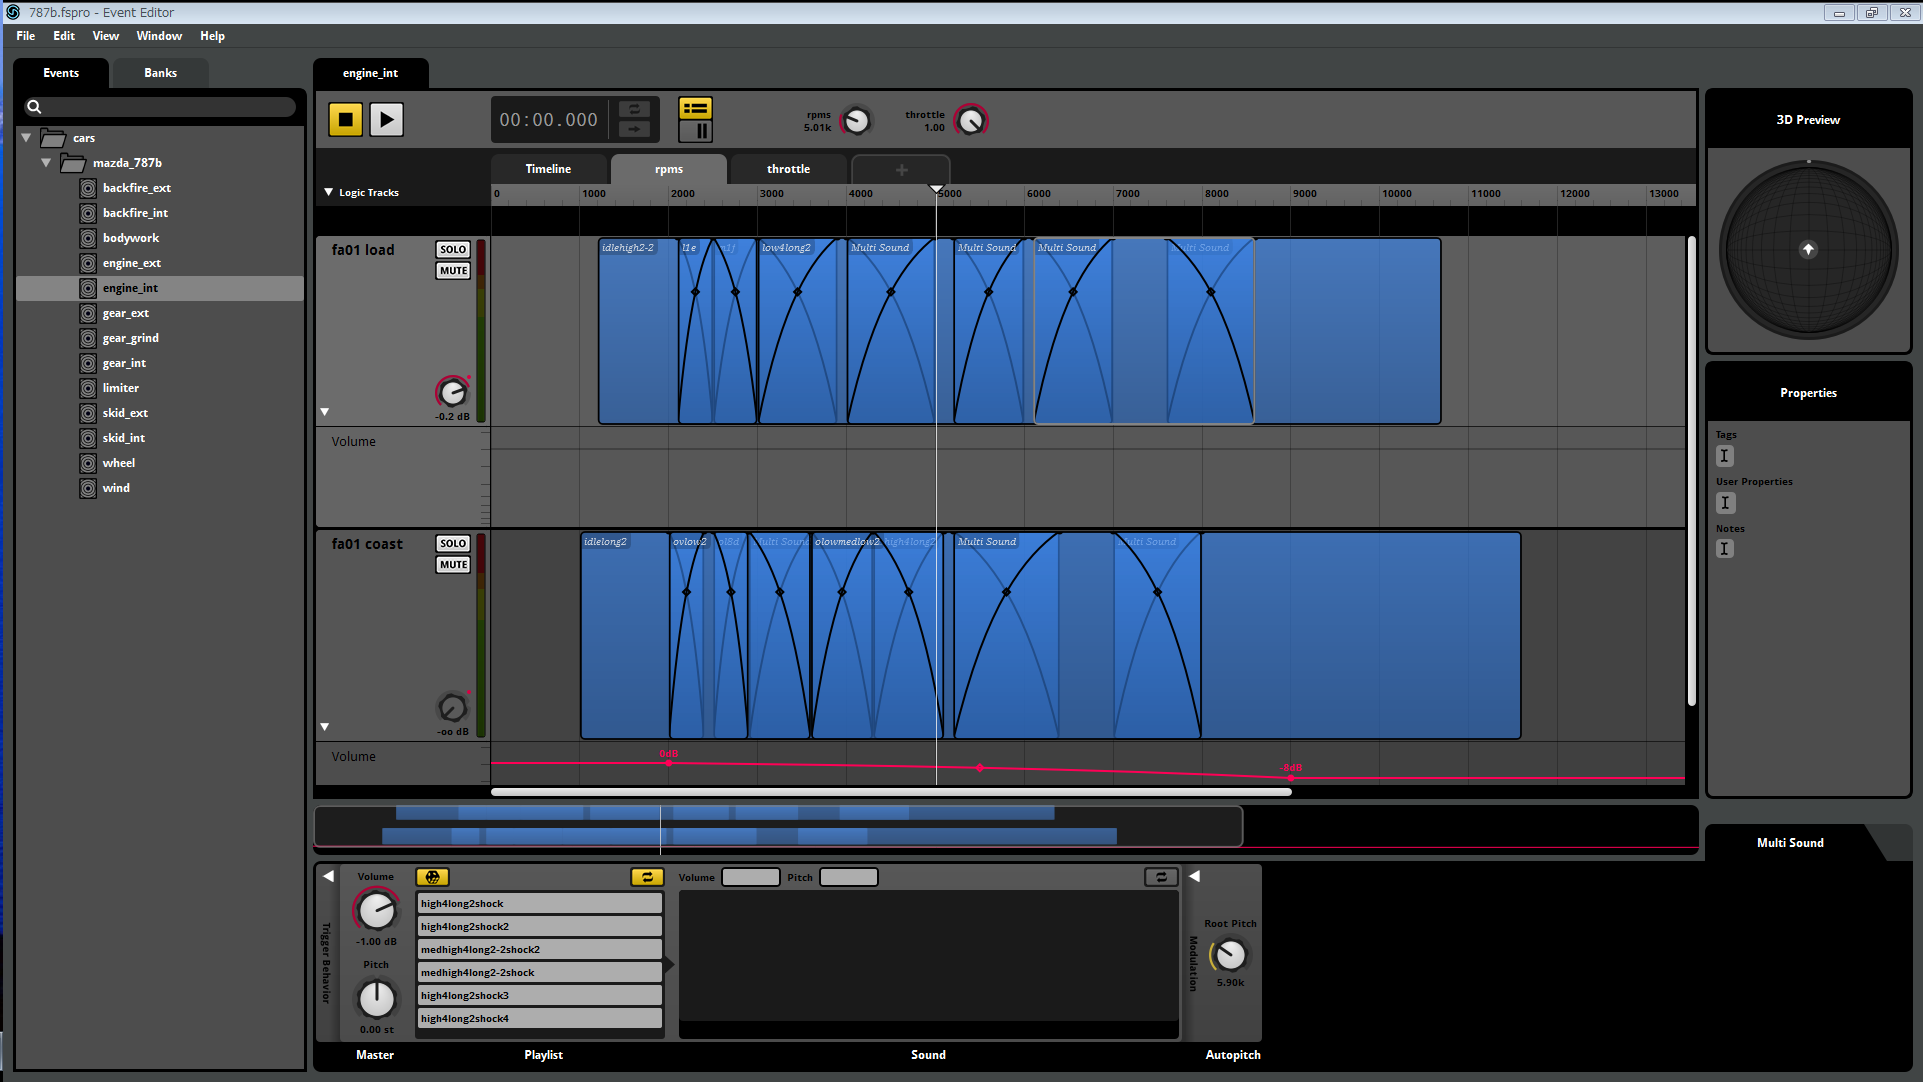Click the follow-cursor arrow icon beside timecode
This screenshot has width=1923, height=1082.
634,130
